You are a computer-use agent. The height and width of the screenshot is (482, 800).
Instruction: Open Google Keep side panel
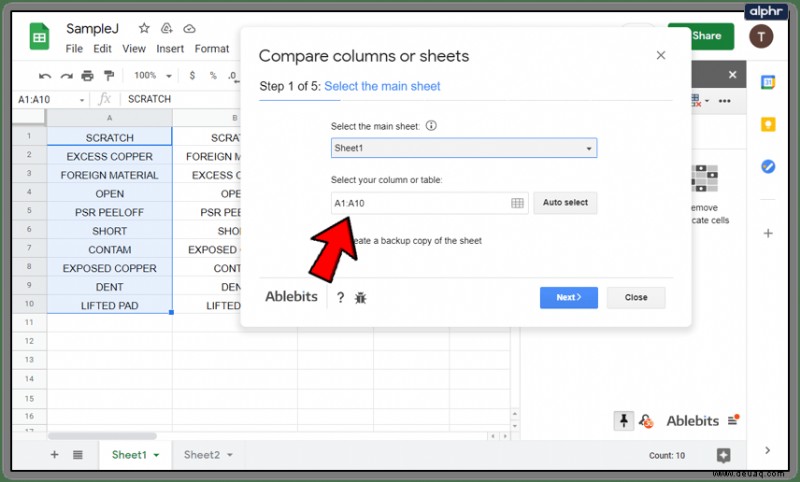pos(768,124)
